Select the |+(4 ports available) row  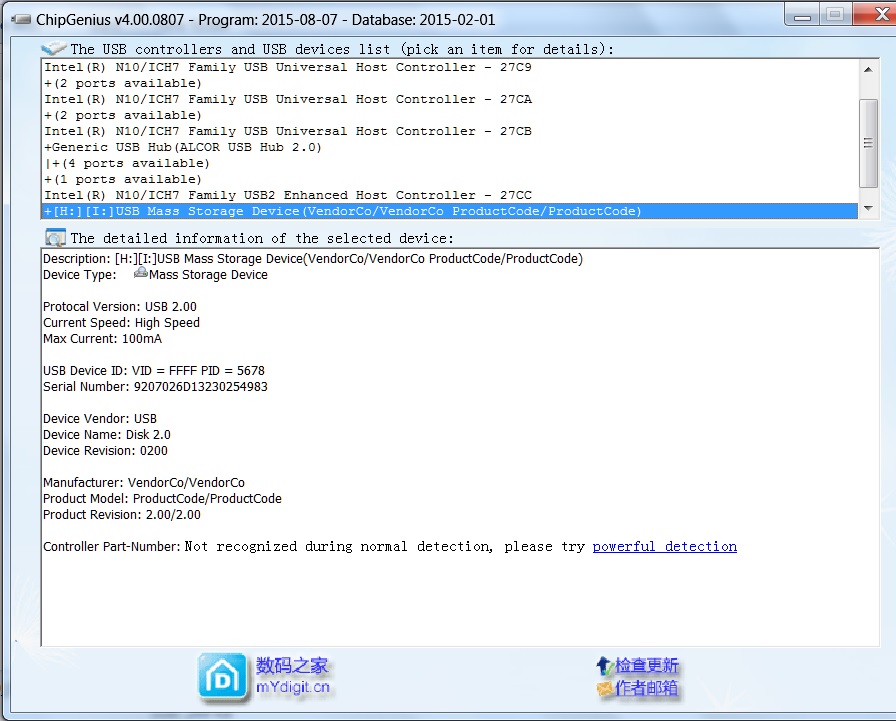pyautogui.click(x=450, y=163)
